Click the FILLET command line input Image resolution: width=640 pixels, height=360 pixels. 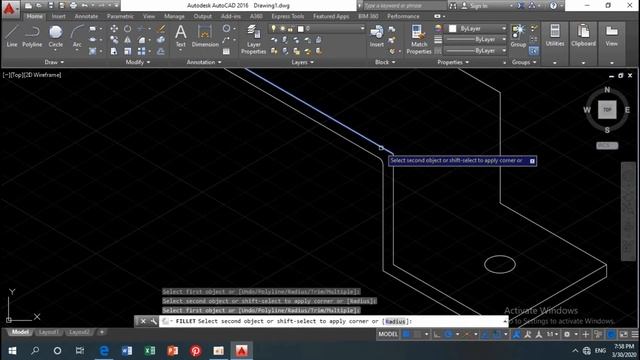[x=333, y=322]
